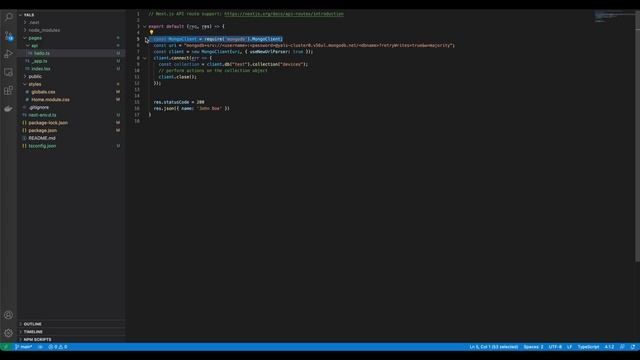Expand the TIMELINE panel
This screenshot has height=360, width=640.
click(x=71, y=331)
